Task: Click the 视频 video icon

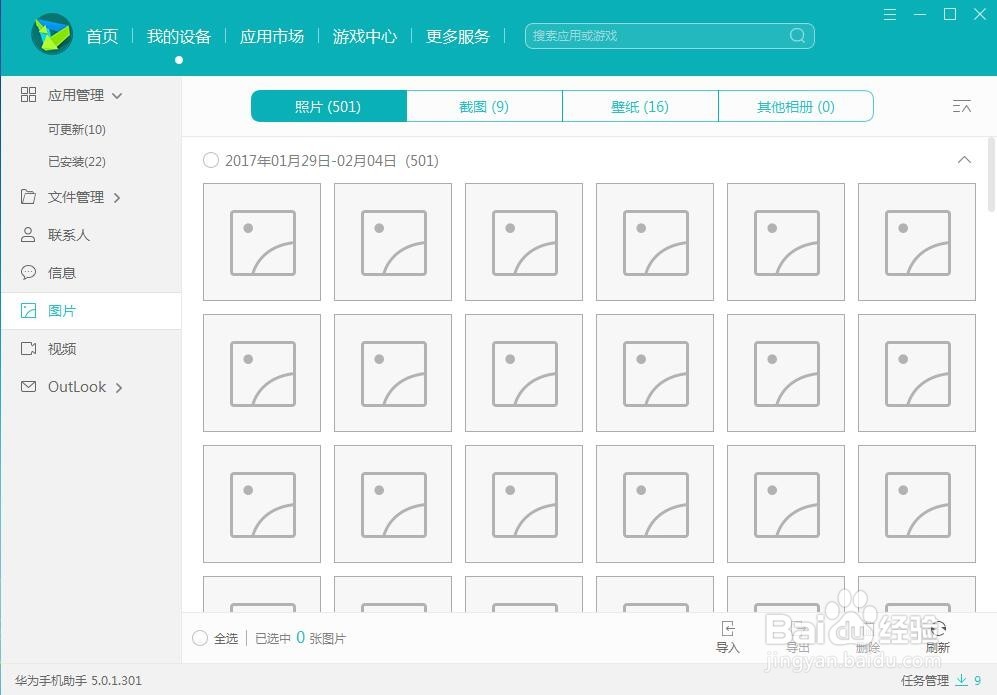Action: (28, 348)
